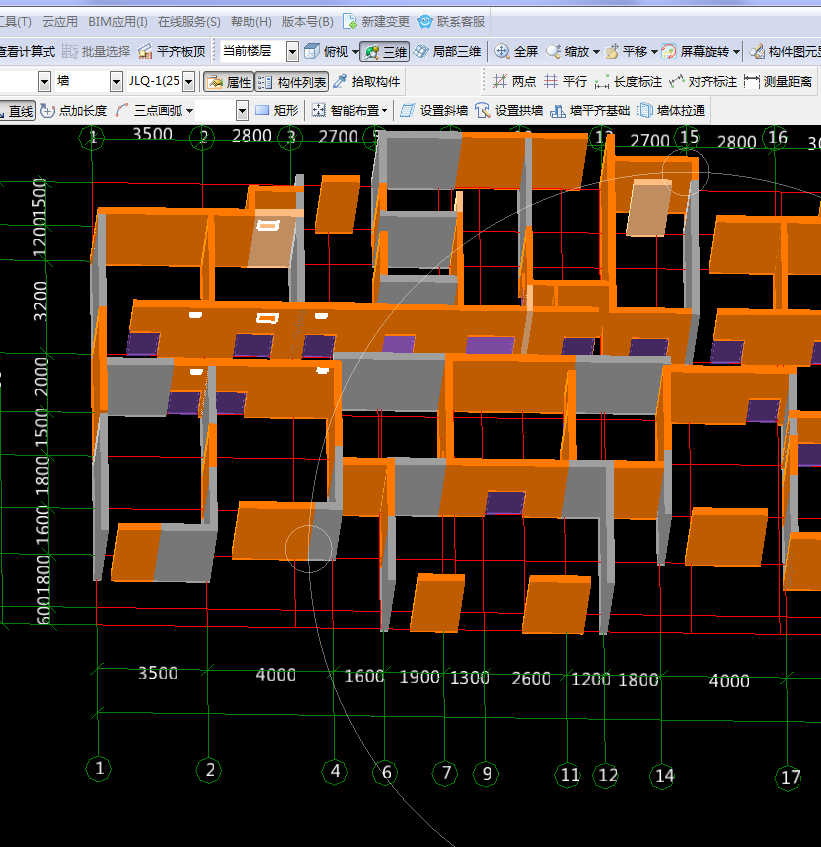821x847 pixels.
Task: Click 批量选择 icon
Action: (70, 51)
